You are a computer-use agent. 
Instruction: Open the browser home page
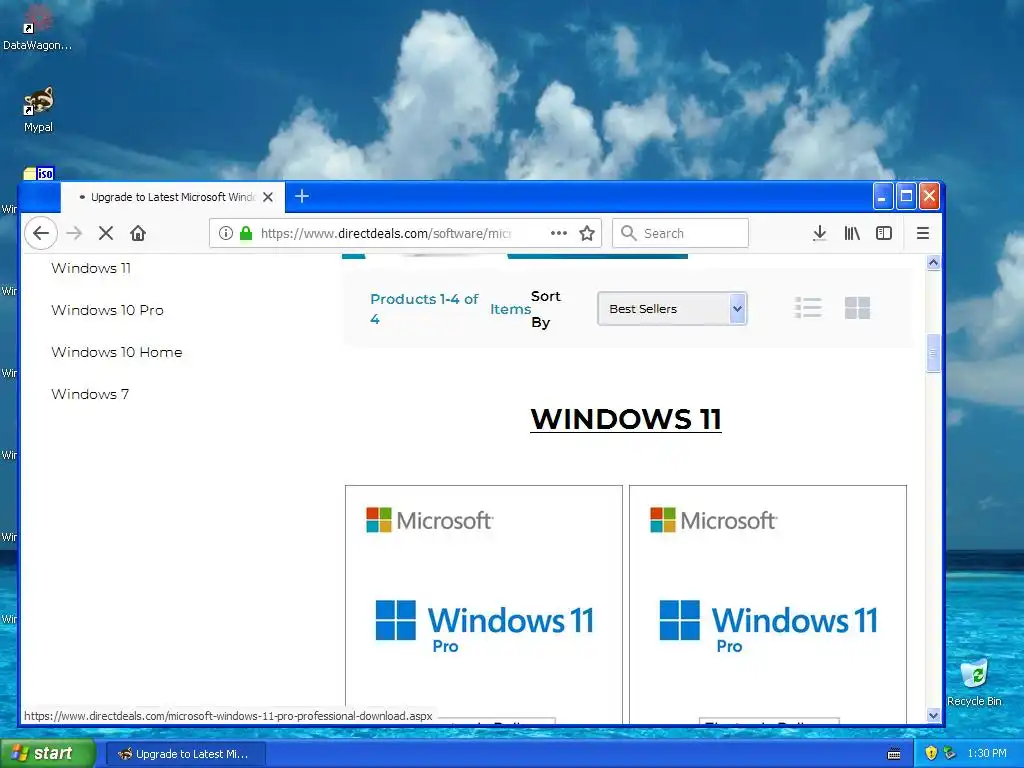(x=138, y=233)
